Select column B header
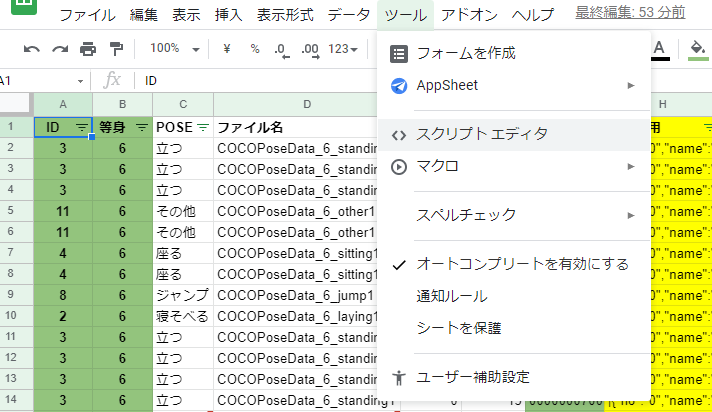This screenshot has width=712, height=412. point(123,104)
